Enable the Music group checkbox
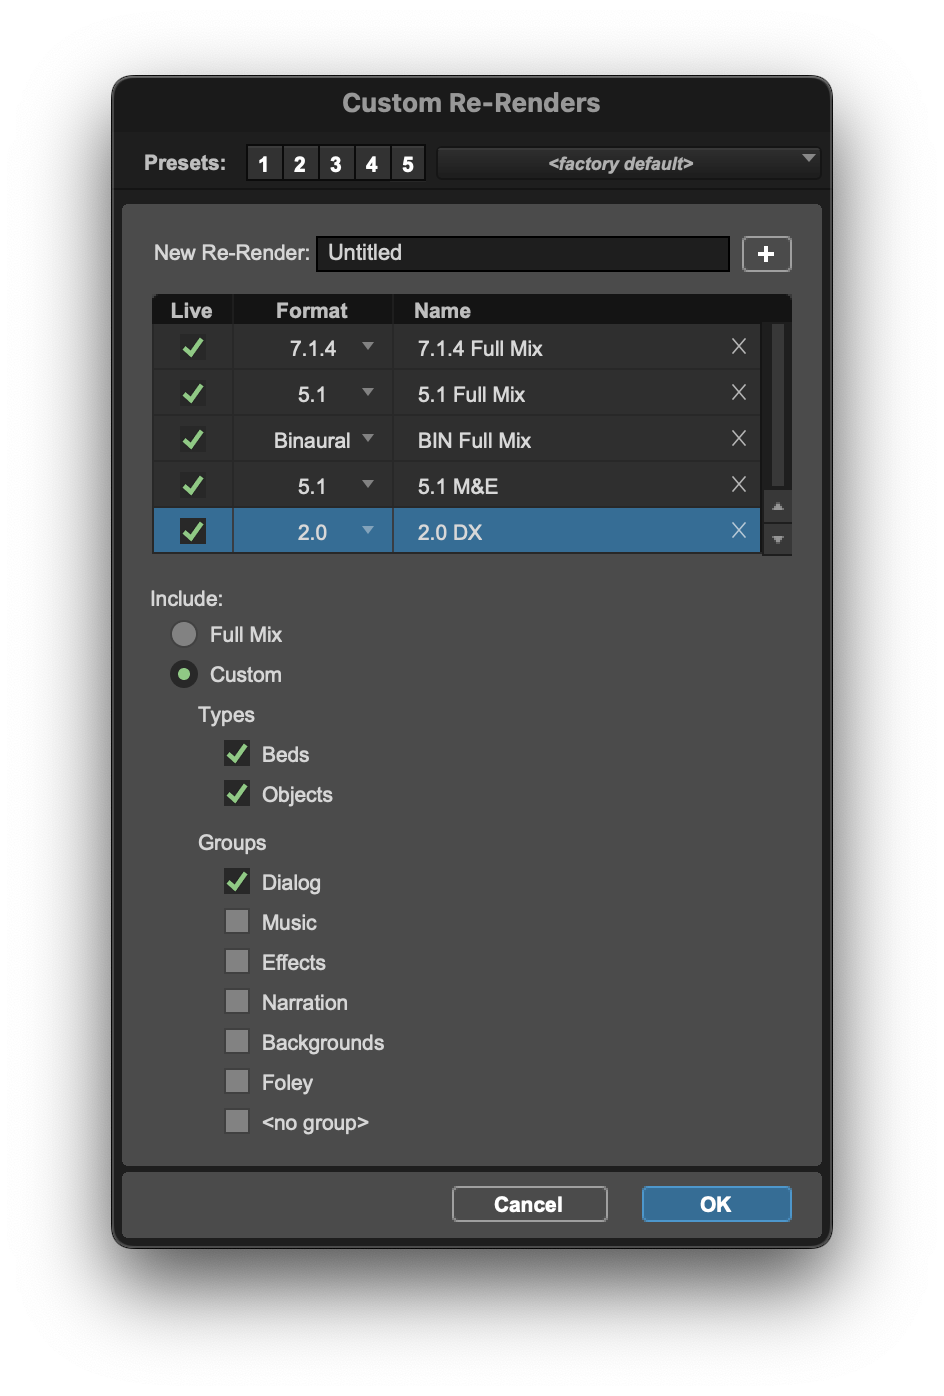The width and height of the screenshot is (944, 1396). tap(237, 921)
